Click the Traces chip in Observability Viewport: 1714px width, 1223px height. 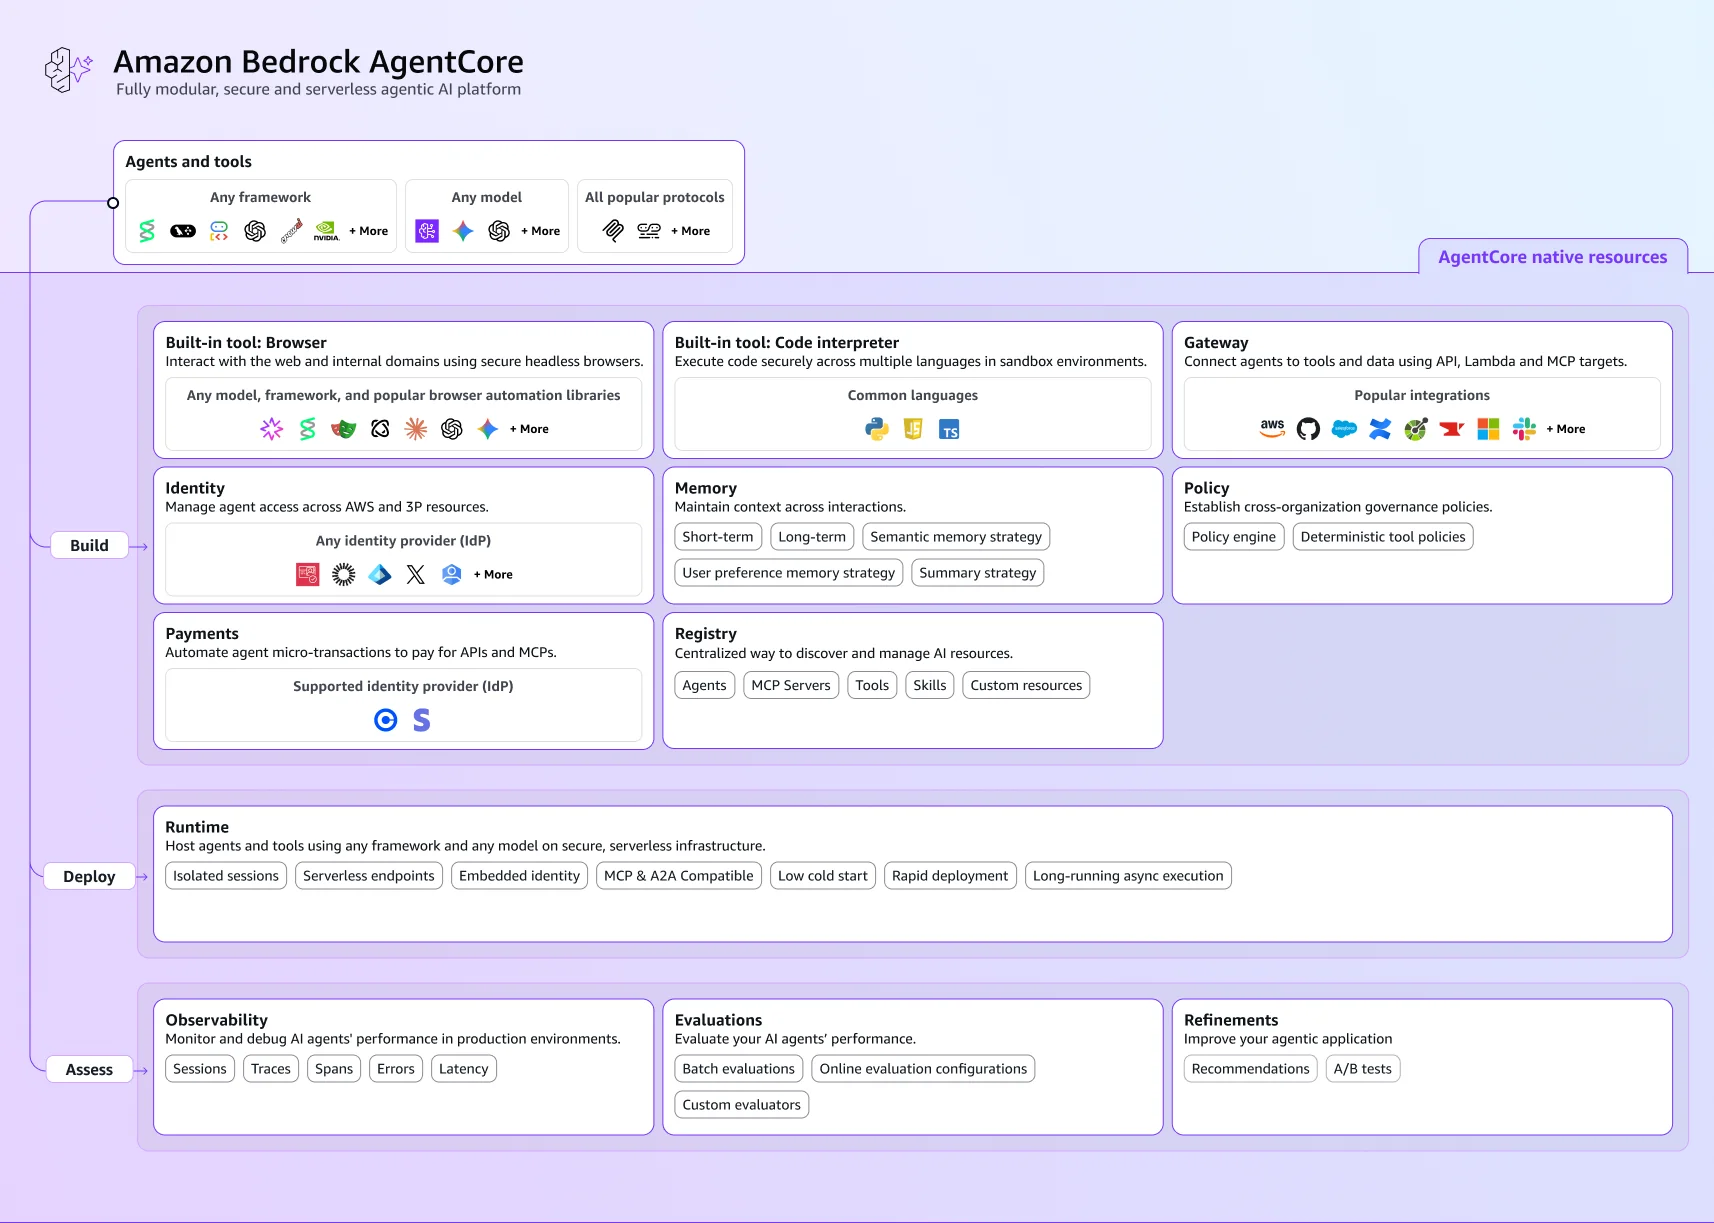271,1069
